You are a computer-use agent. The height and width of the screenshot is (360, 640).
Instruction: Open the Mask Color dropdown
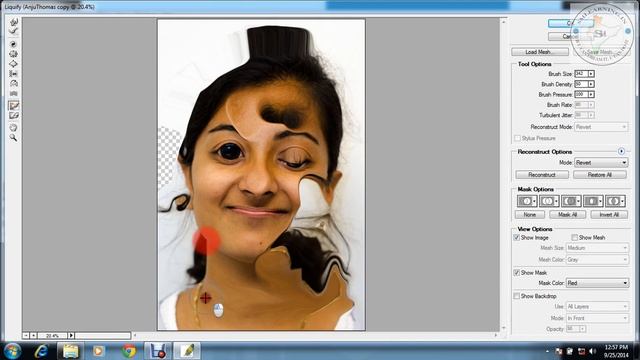tap(597, 283)
